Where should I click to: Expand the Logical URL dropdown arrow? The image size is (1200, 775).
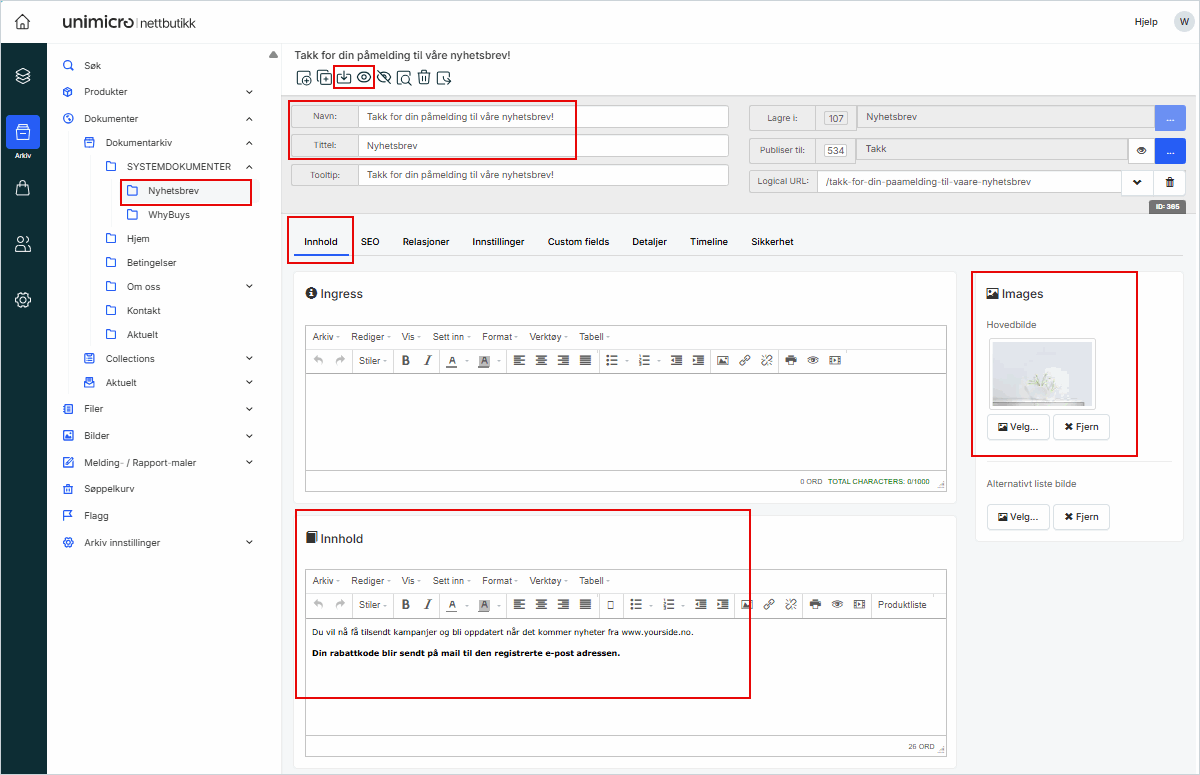coord(1136,182)
